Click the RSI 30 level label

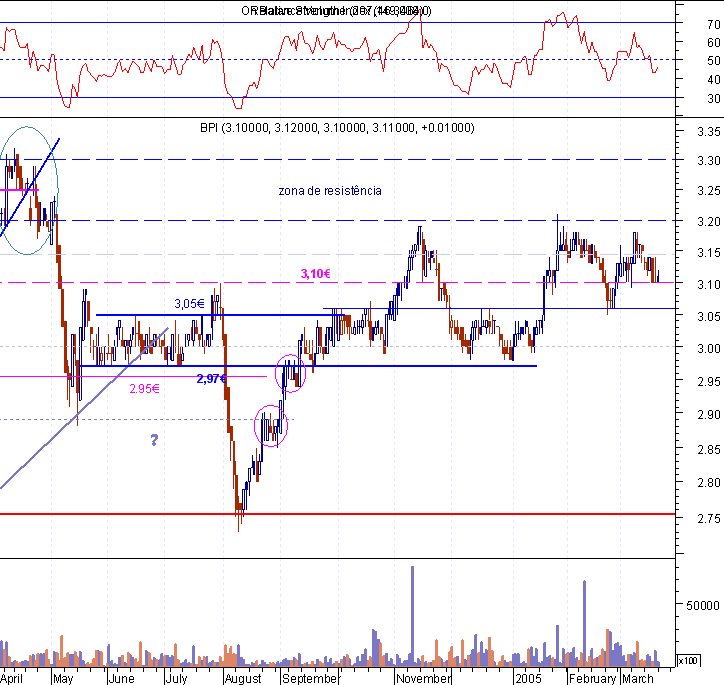(x=714, y=98)
